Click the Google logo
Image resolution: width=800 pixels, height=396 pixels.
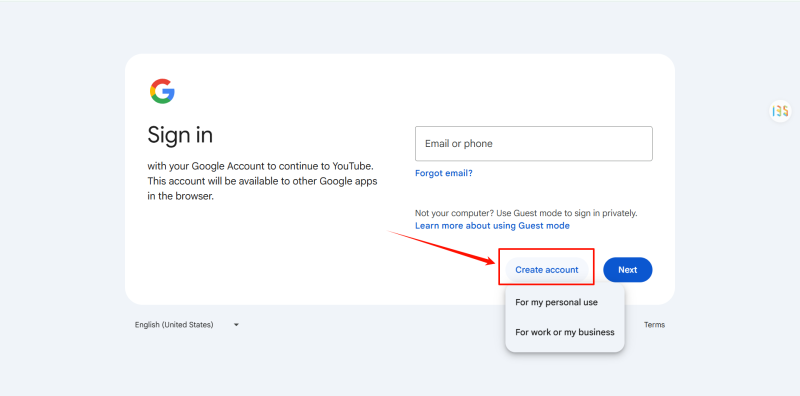click(x=162, y=91)
